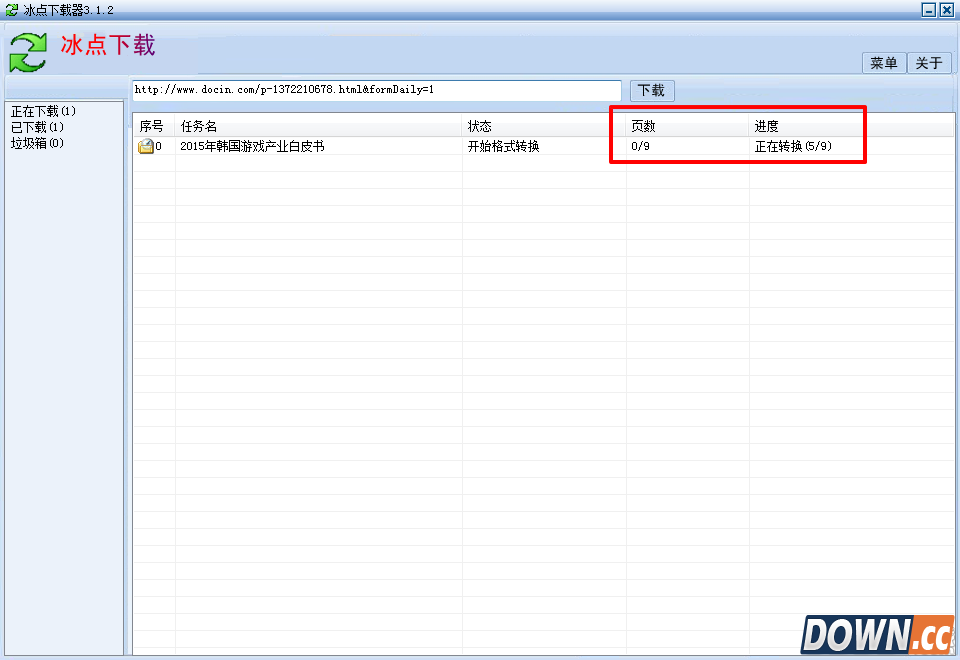960x660 pixels.
Task: Minimize the 冰点下载器 window
Action: point(928,9)
